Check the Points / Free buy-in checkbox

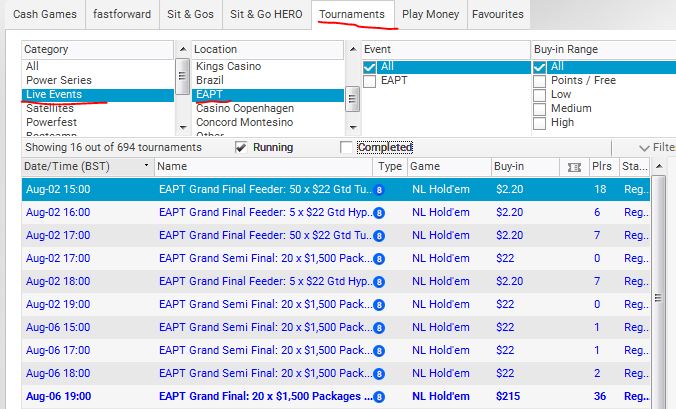pos(539,81)
